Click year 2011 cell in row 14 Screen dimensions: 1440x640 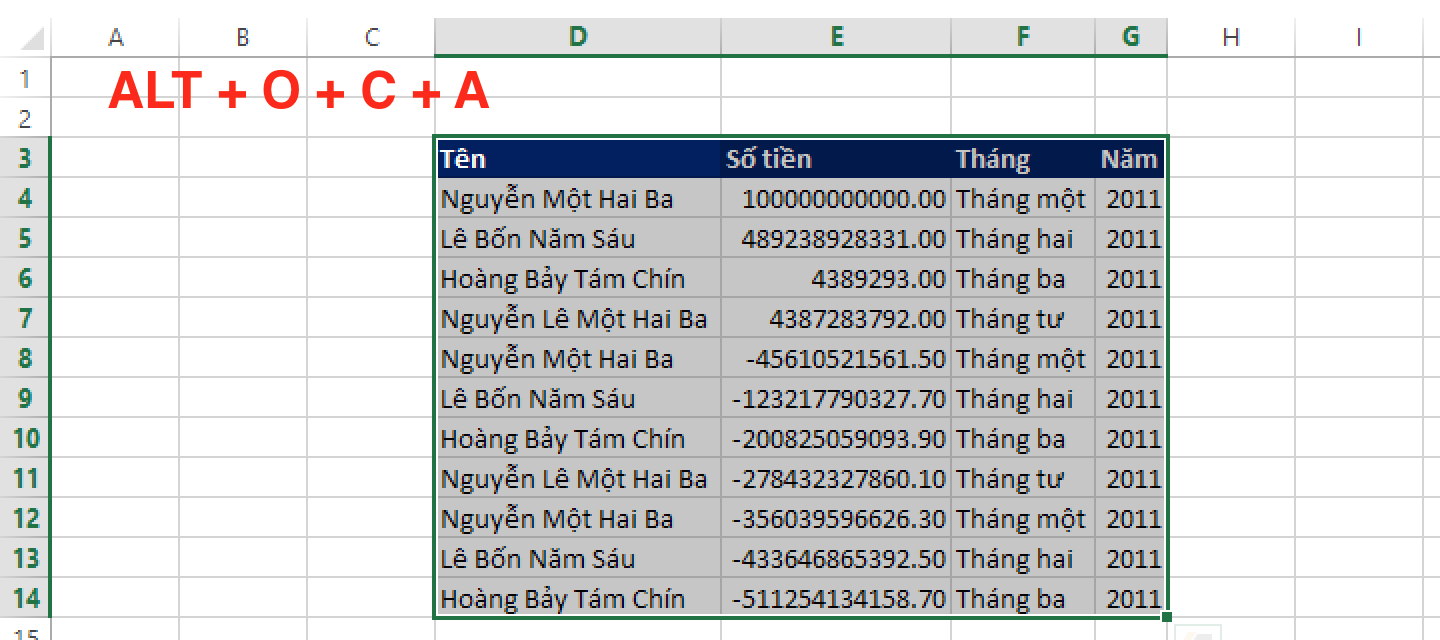tap(1130, 598)
